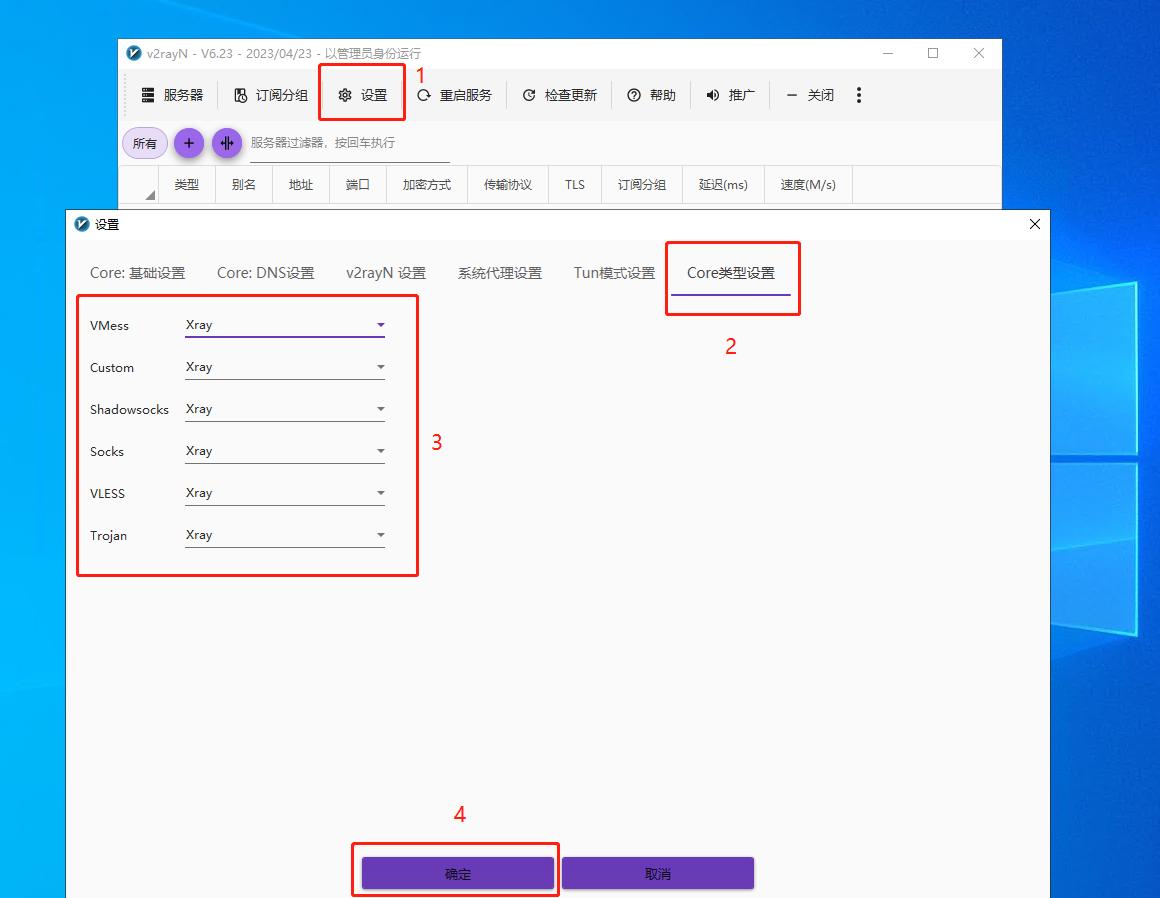The image size is (1160, 898).
Task: Open 订阅分组 in the v2rayN toolbar
Action: coord(271,95)
